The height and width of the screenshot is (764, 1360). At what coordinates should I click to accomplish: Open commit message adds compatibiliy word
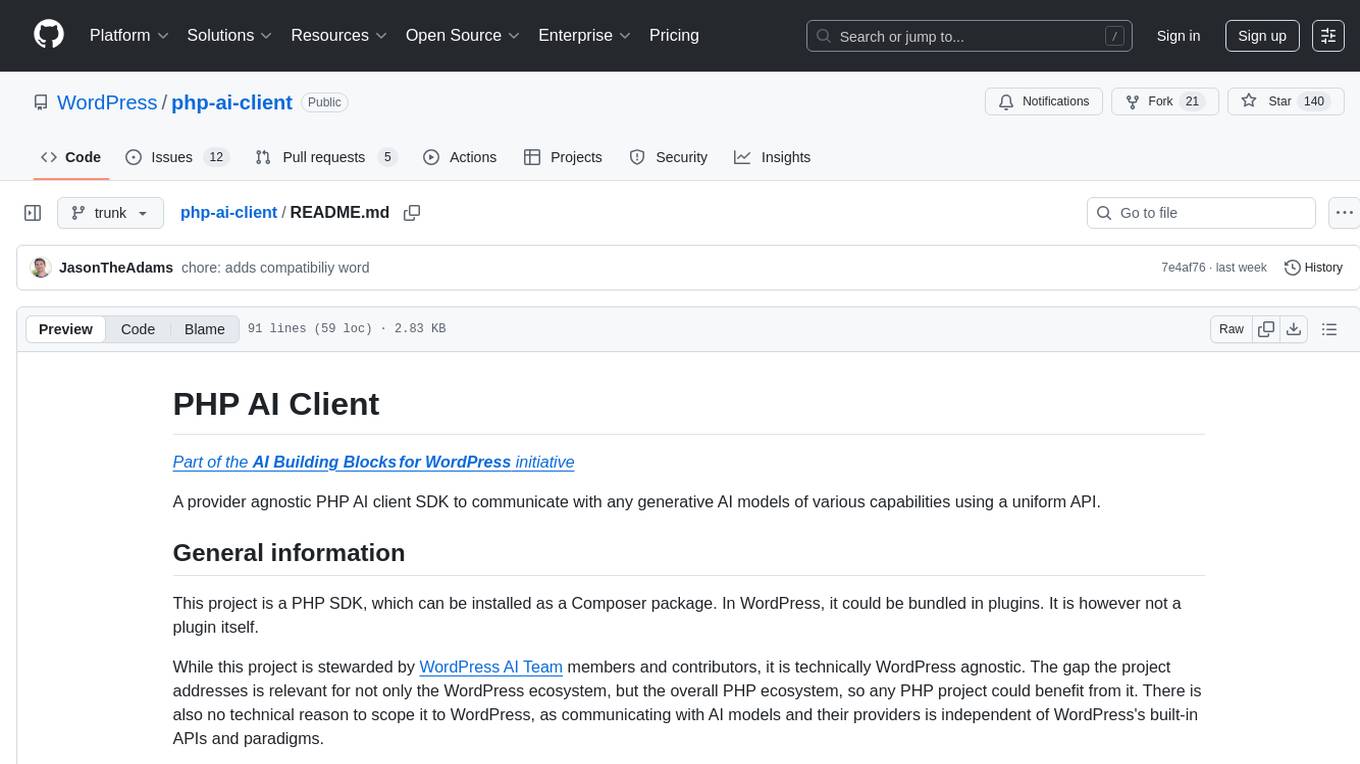pos(275,268)
